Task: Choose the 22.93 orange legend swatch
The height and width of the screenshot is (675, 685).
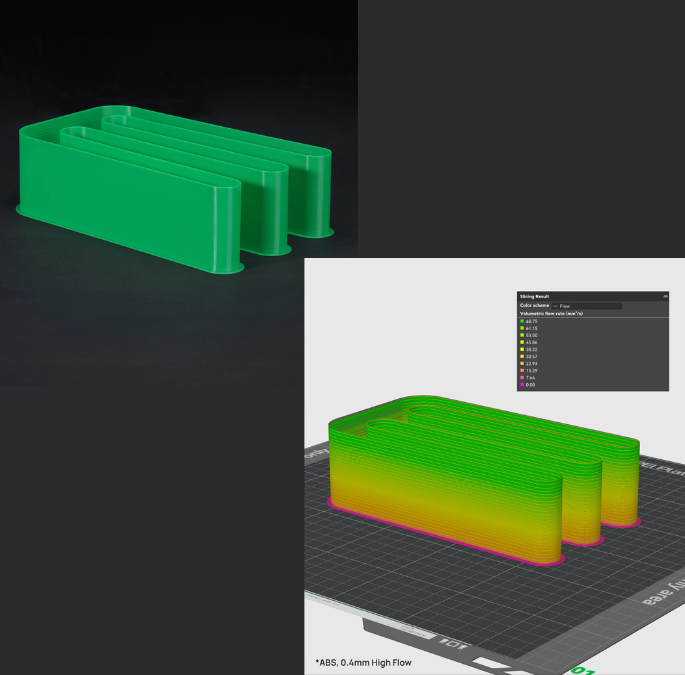Action: pyautogui.click(x=522, y=363)
